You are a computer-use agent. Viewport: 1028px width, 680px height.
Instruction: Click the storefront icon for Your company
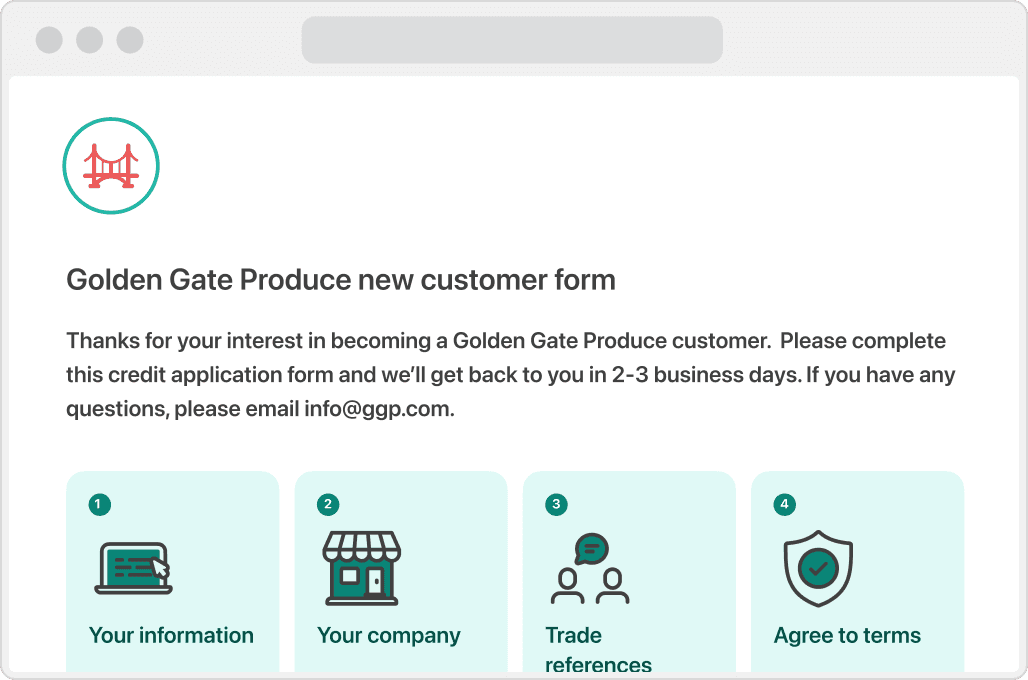pos(361,568)
